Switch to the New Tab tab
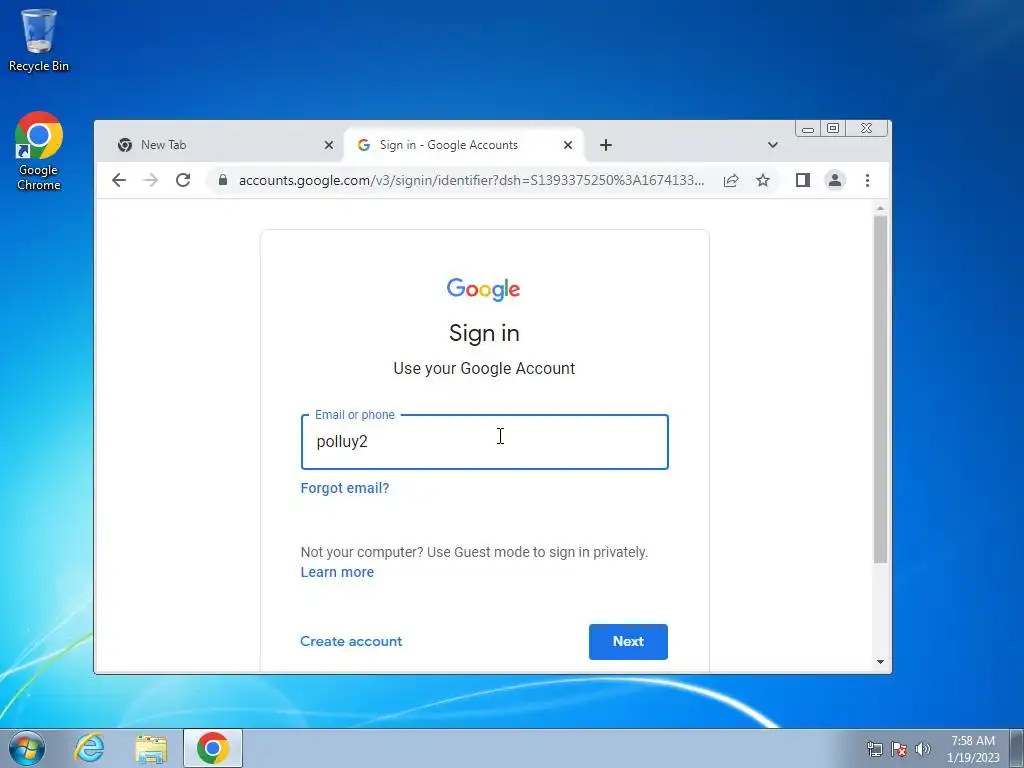 (222, 145)
